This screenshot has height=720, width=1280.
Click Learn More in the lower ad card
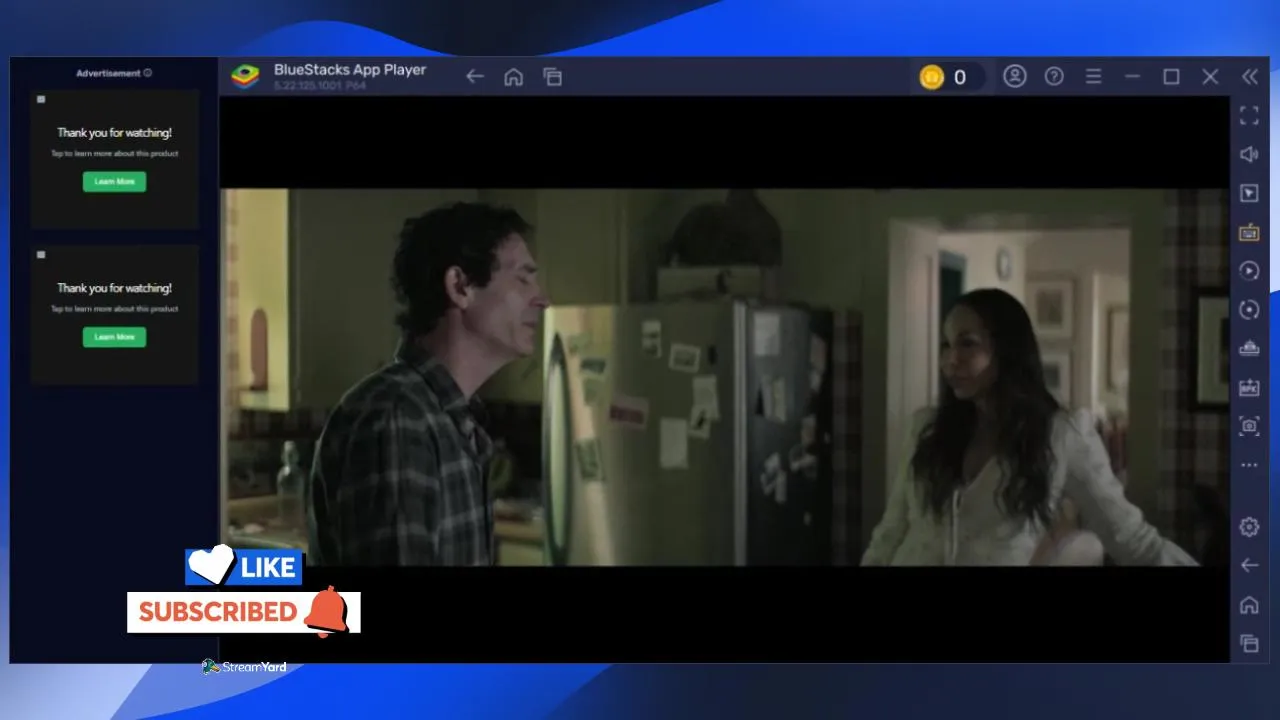tap(114, 337)
